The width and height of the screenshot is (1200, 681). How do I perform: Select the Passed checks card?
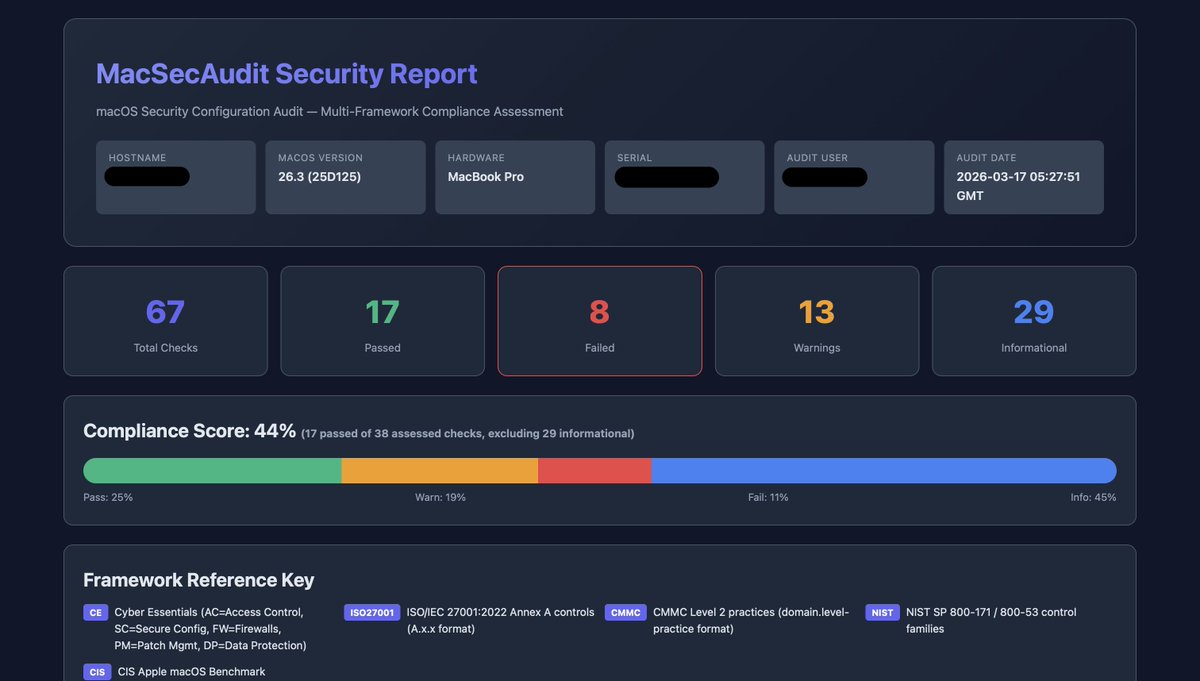pyautogui.click(x=382, y=320)
